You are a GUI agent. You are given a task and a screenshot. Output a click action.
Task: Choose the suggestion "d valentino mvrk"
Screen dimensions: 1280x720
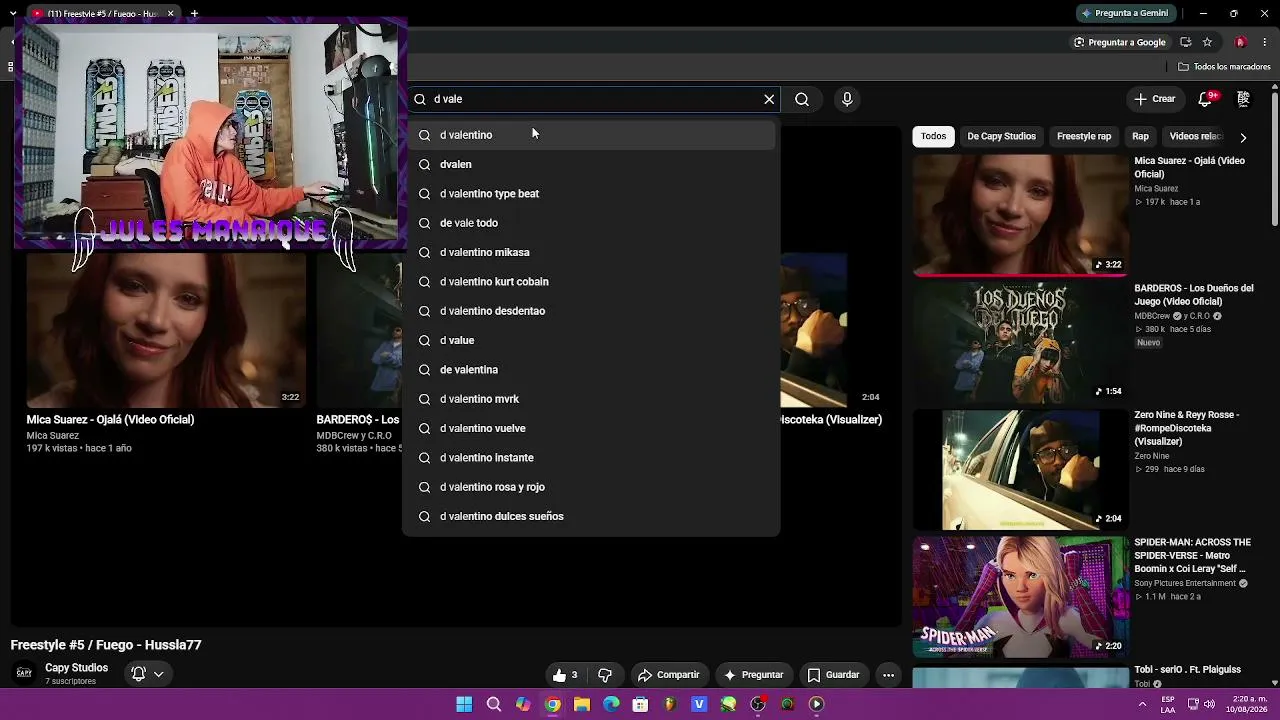click(x=591, y=399)
